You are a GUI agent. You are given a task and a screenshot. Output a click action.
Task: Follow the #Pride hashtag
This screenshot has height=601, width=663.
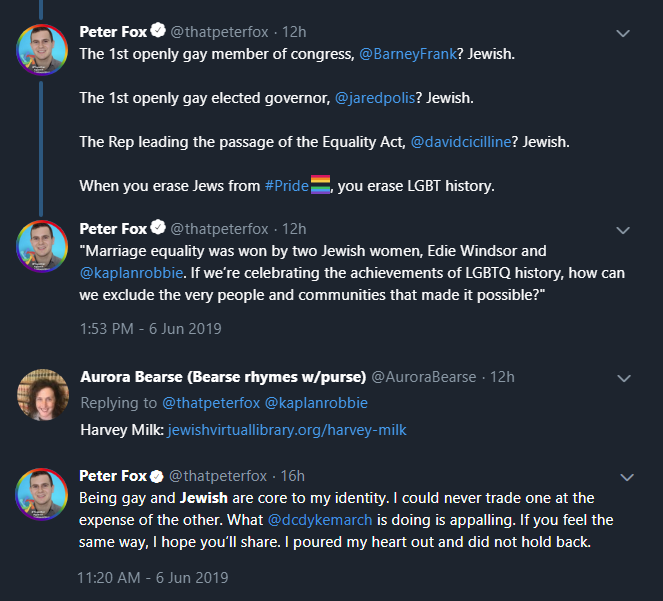pyautogui.click(x=286, y=186)
